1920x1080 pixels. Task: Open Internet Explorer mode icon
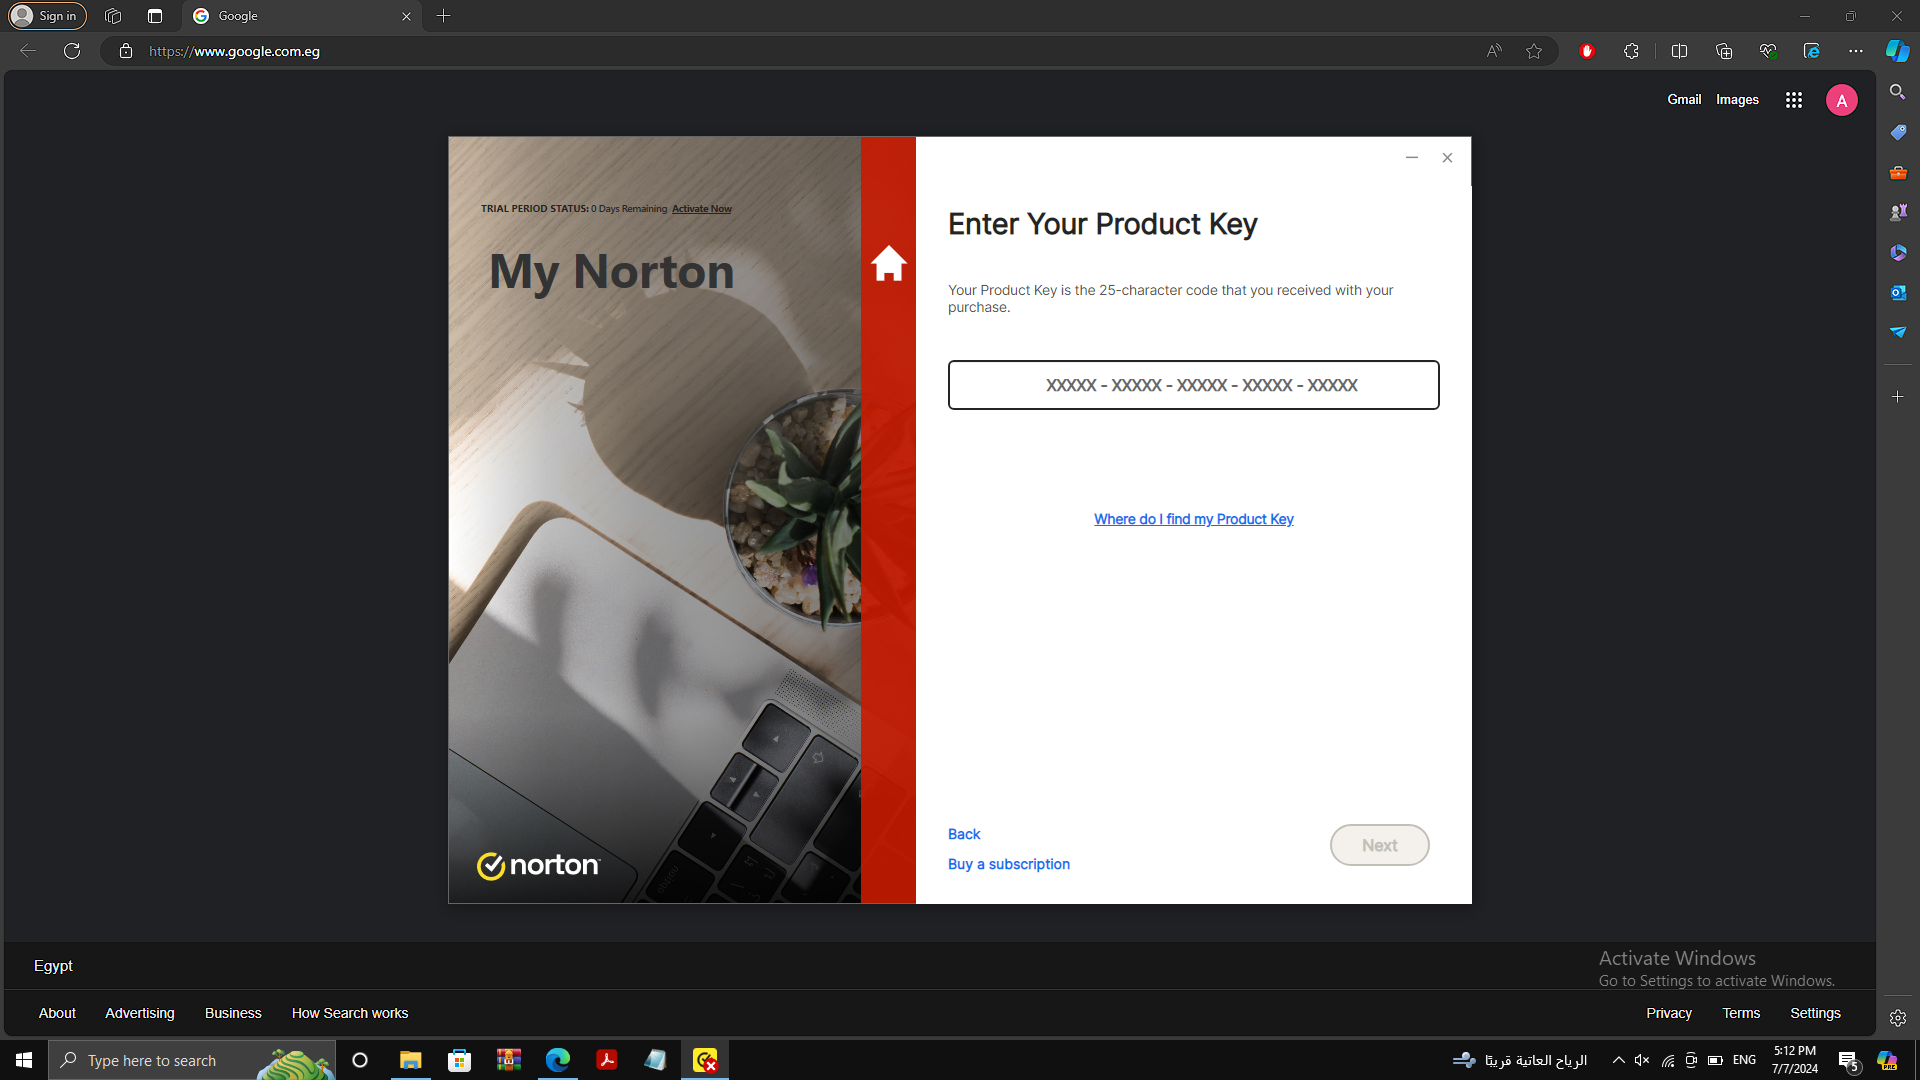[x=1812, y=51]
